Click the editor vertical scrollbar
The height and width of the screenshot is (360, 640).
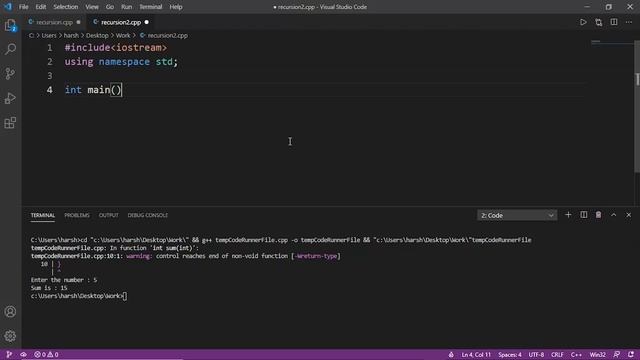637,107
